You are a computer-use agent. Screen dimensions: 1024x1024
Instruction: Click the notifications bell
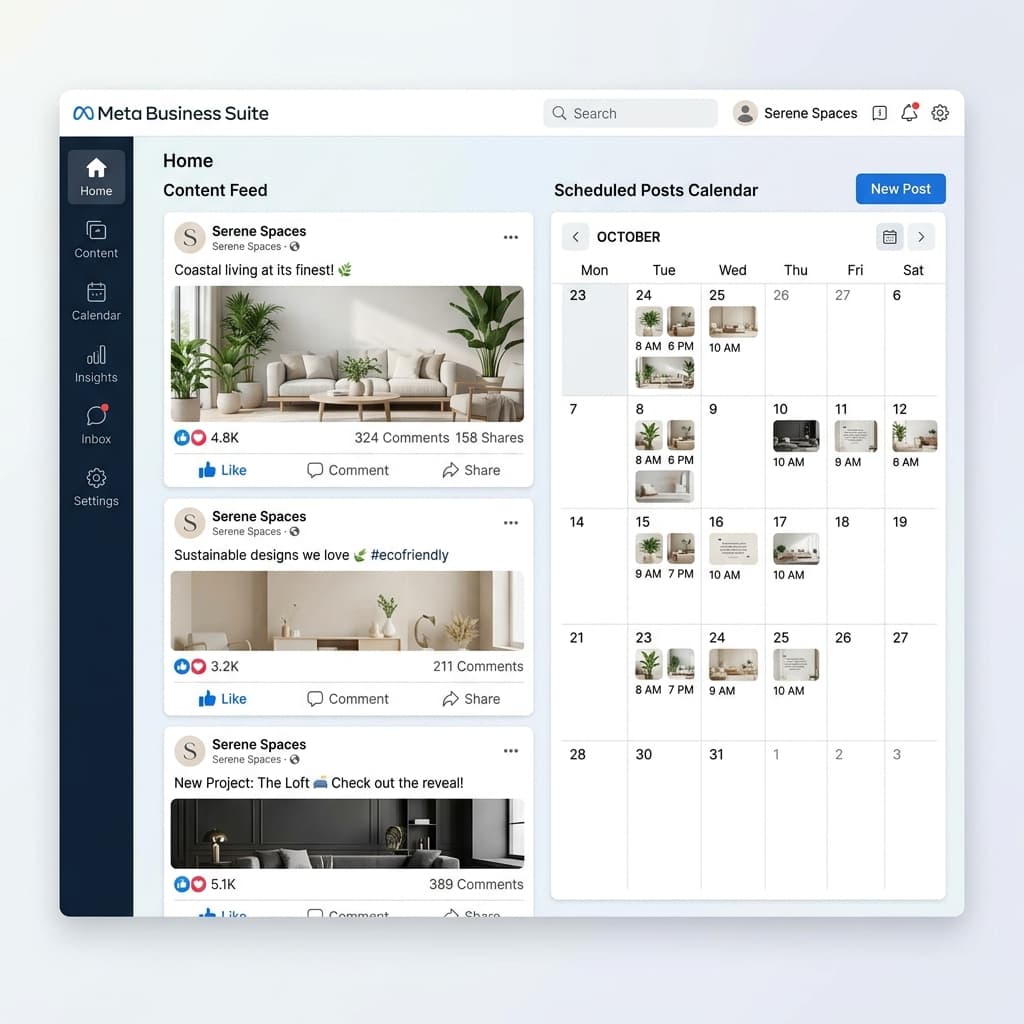(x=908, y=113)
